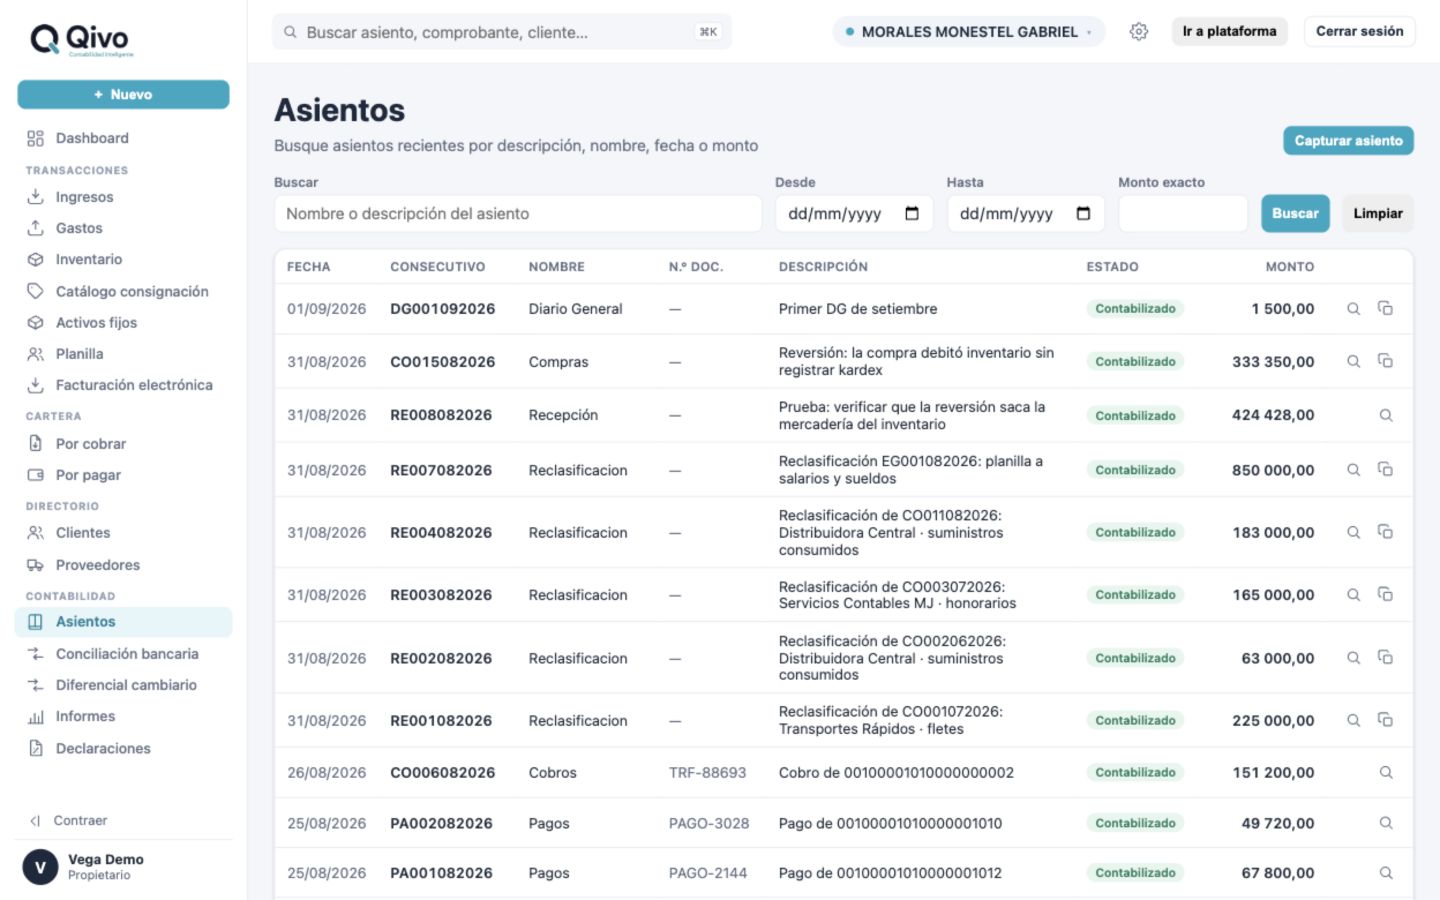Click Cerrar sesión

pos(1359,31)
